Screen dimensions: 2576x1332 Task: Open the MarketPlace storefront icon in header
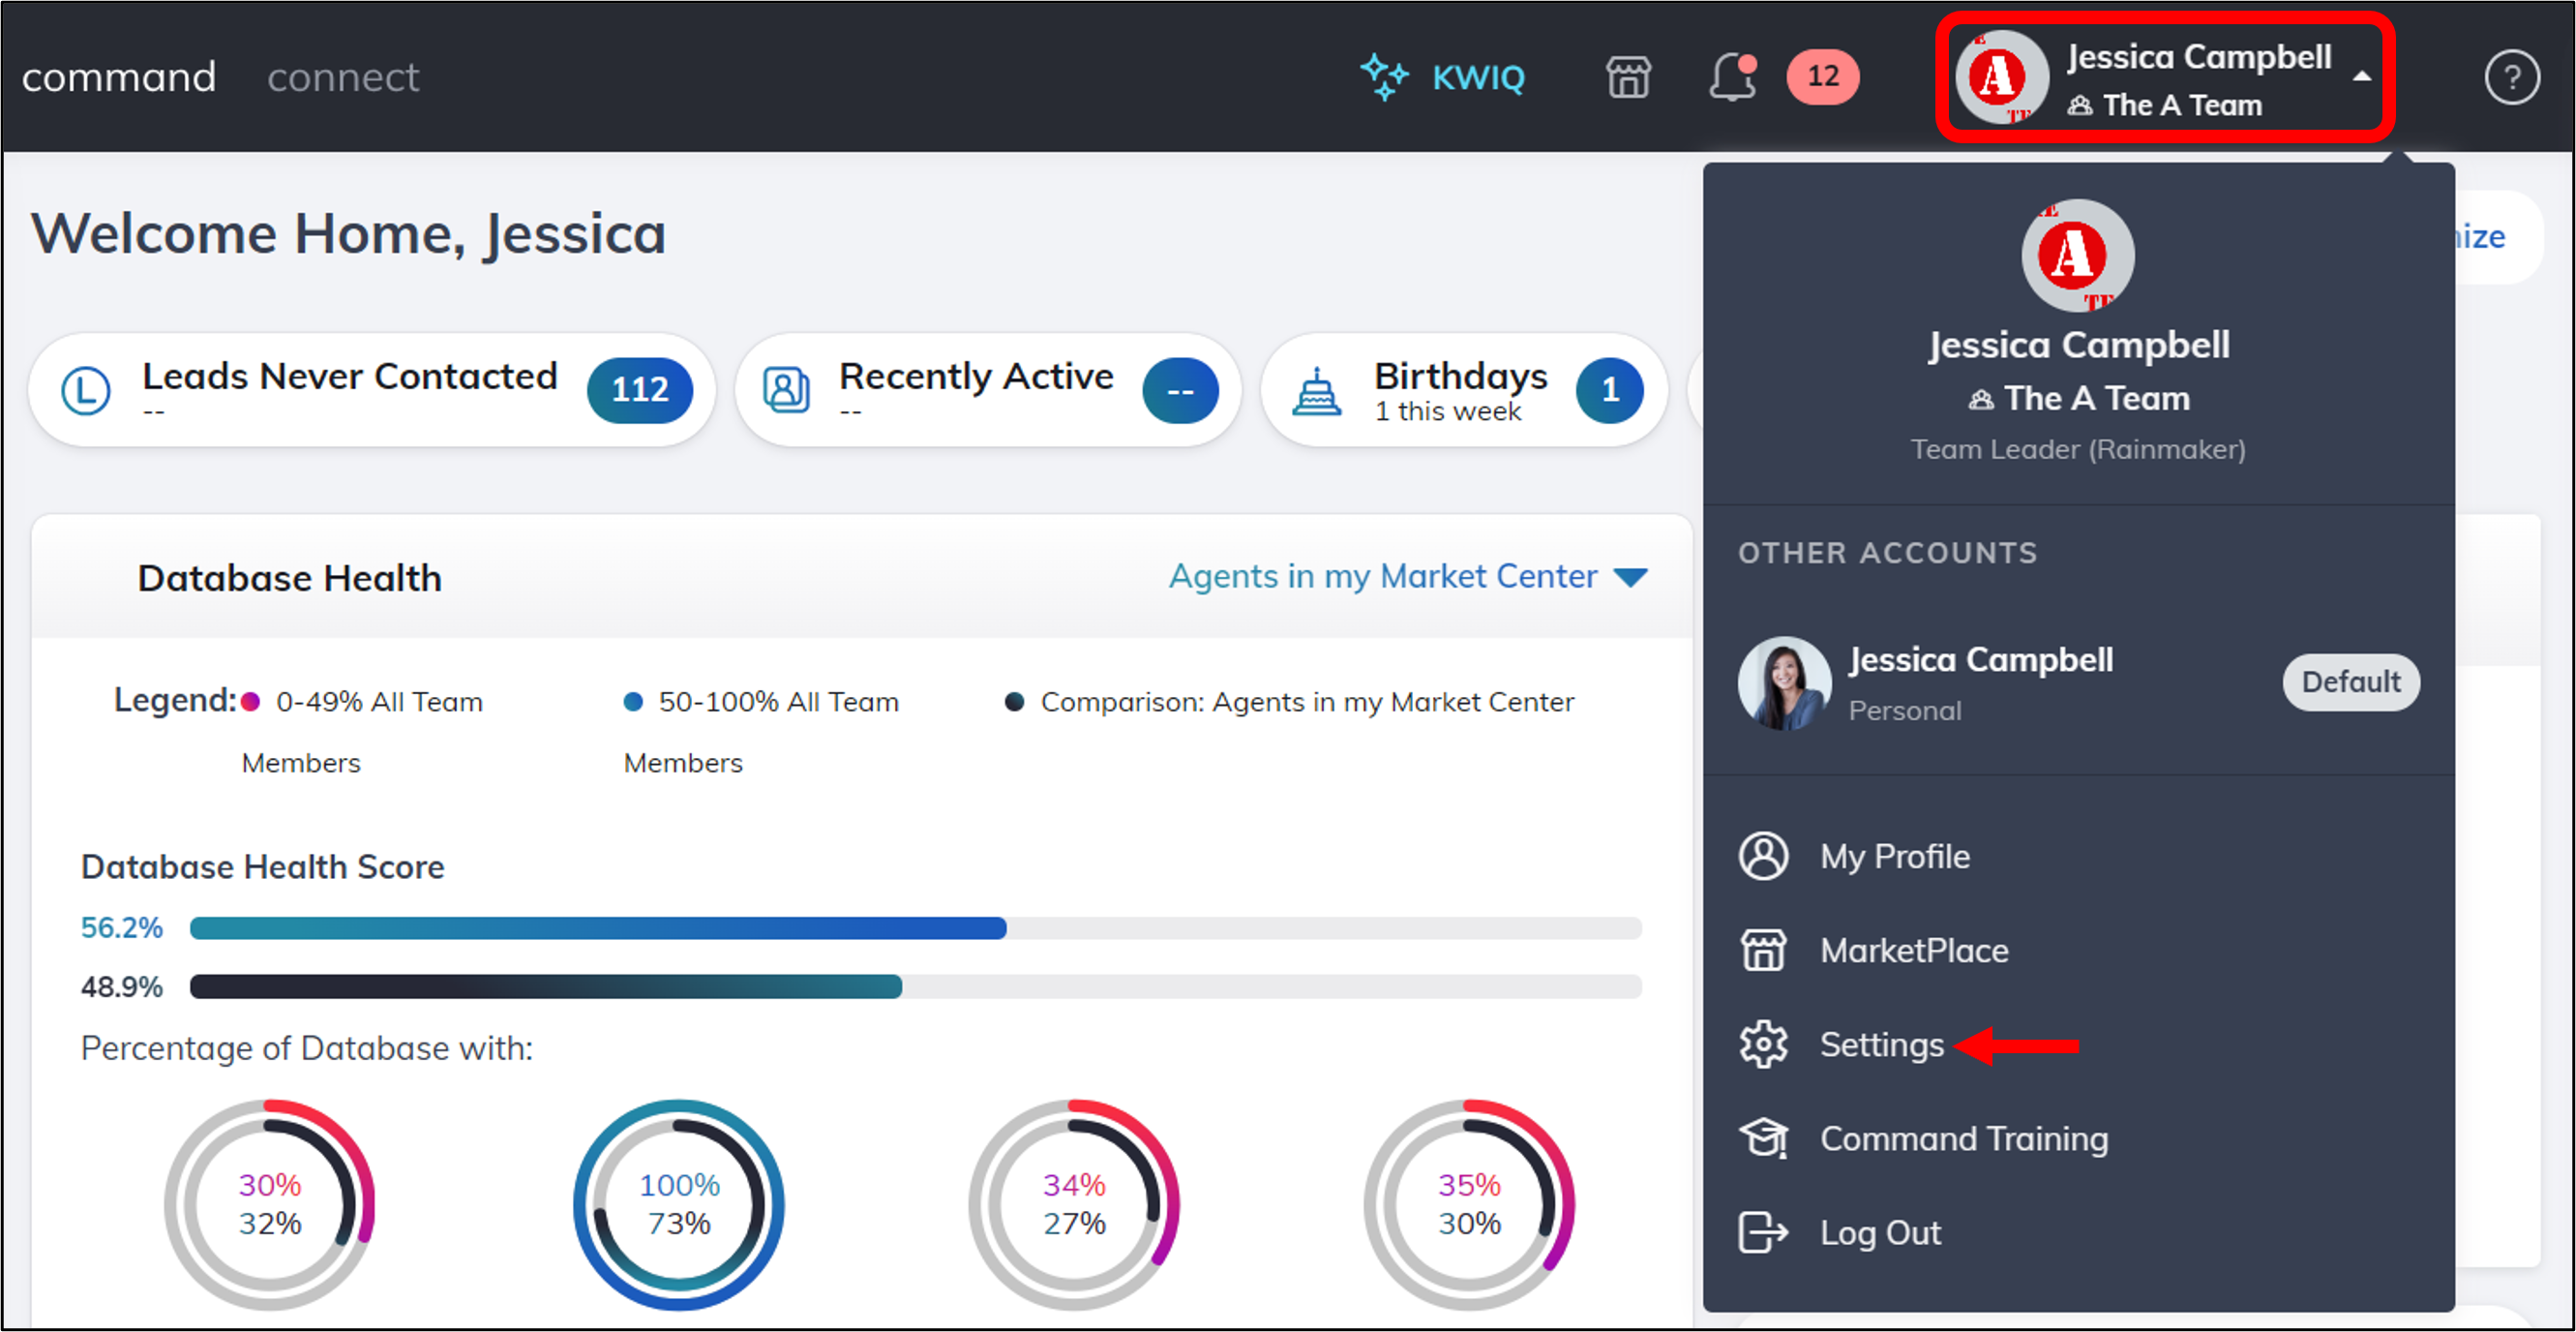click(1628, 77)
